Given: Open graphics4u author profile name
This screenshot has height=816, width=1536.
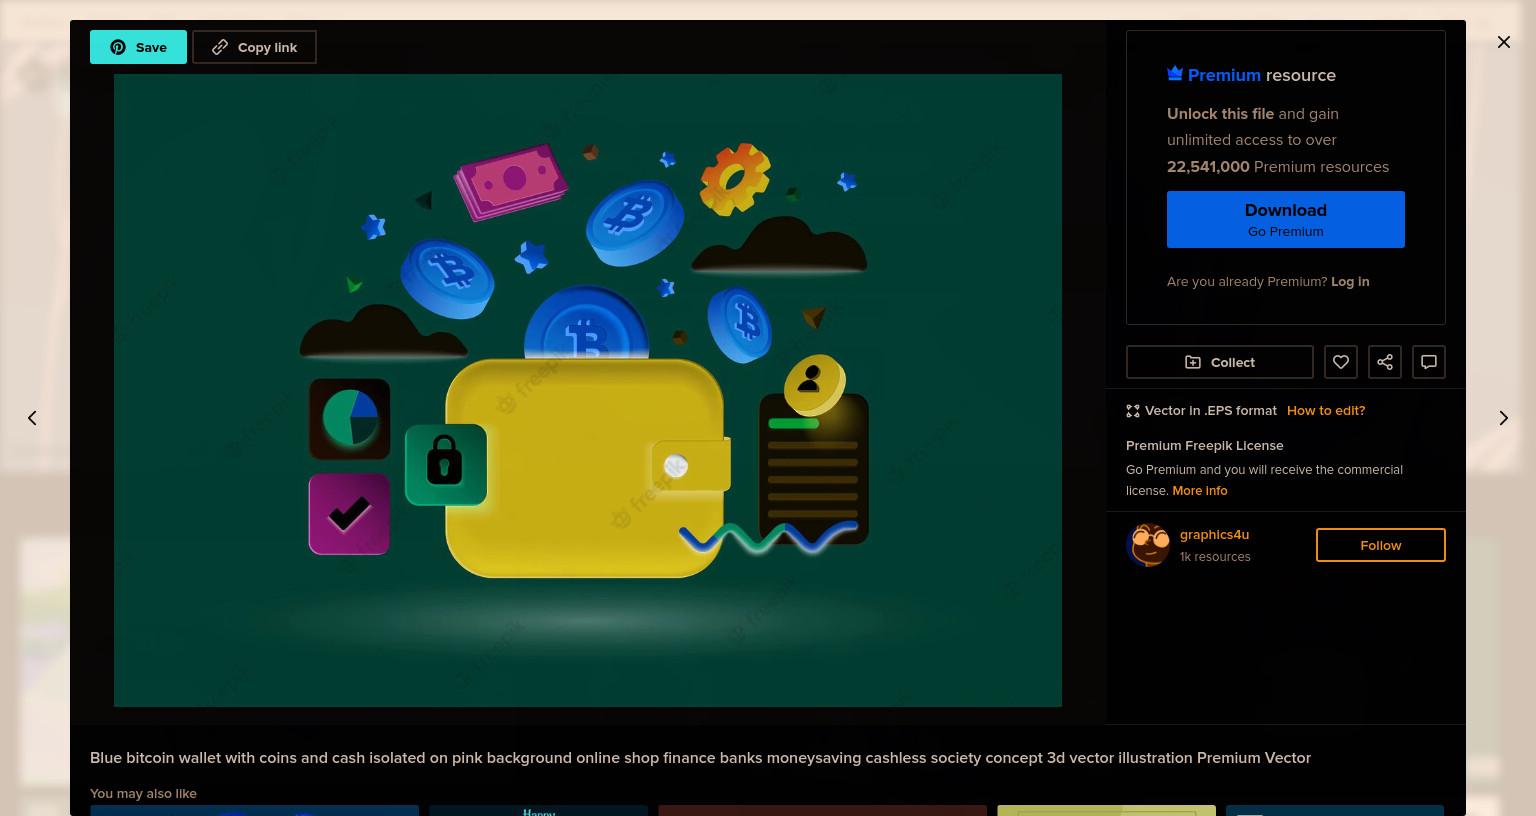Looking at the screenshot, I should (1214, 535).
